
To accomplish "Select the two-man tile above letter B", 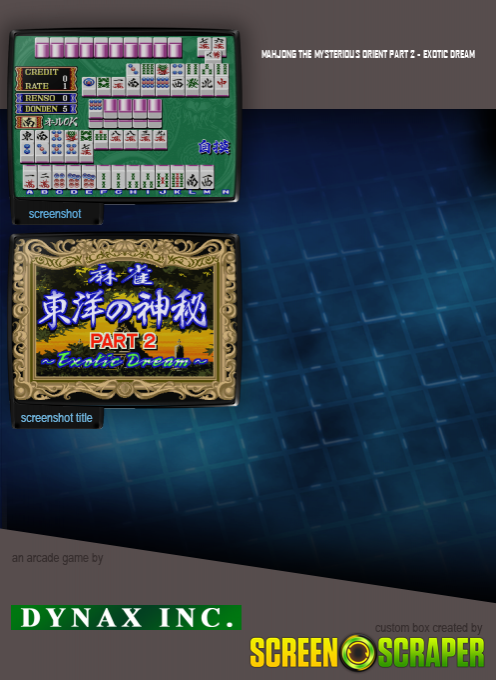I will pos(45,177).
